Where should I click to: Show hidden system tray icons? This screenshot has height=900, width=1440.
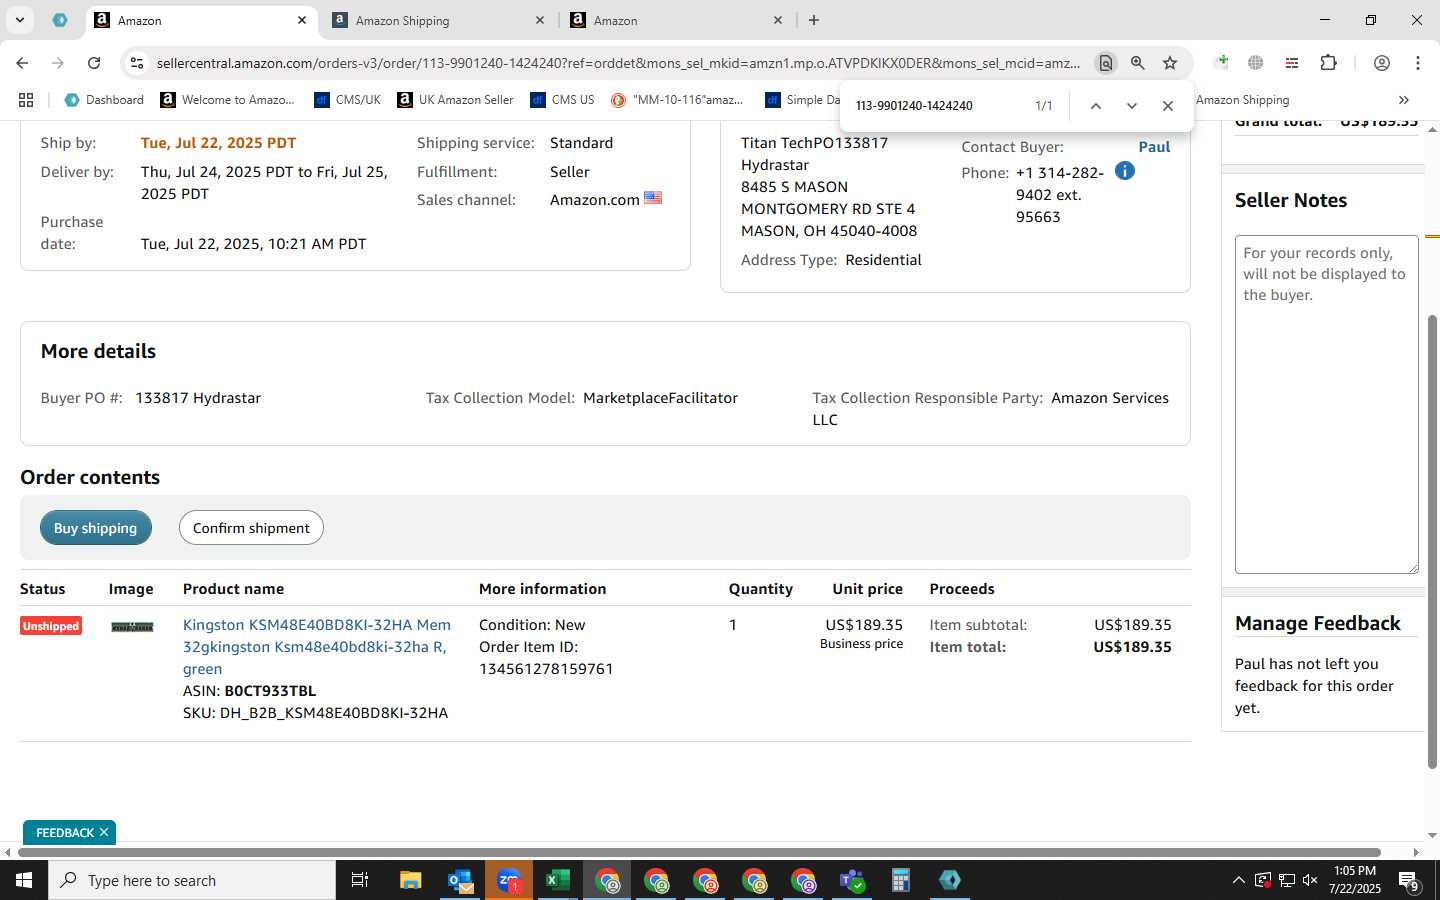(x=1238, y=880)
